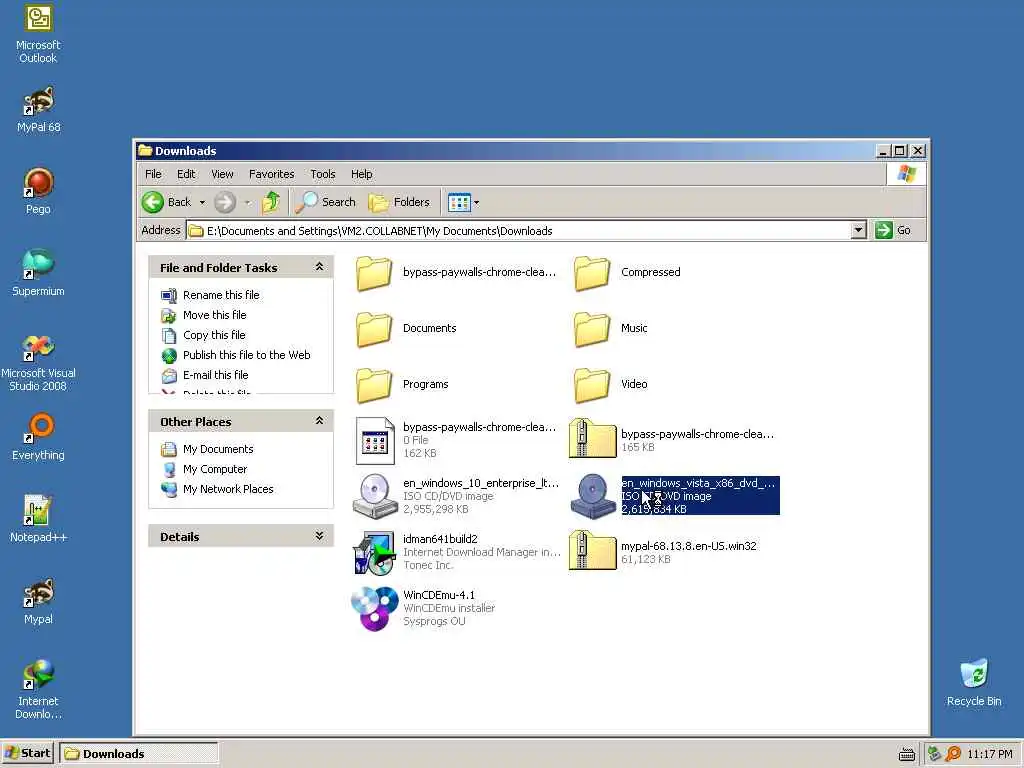This screenshot has width=1024, height=768.
Task: Open the File menu
Action: 153,174
